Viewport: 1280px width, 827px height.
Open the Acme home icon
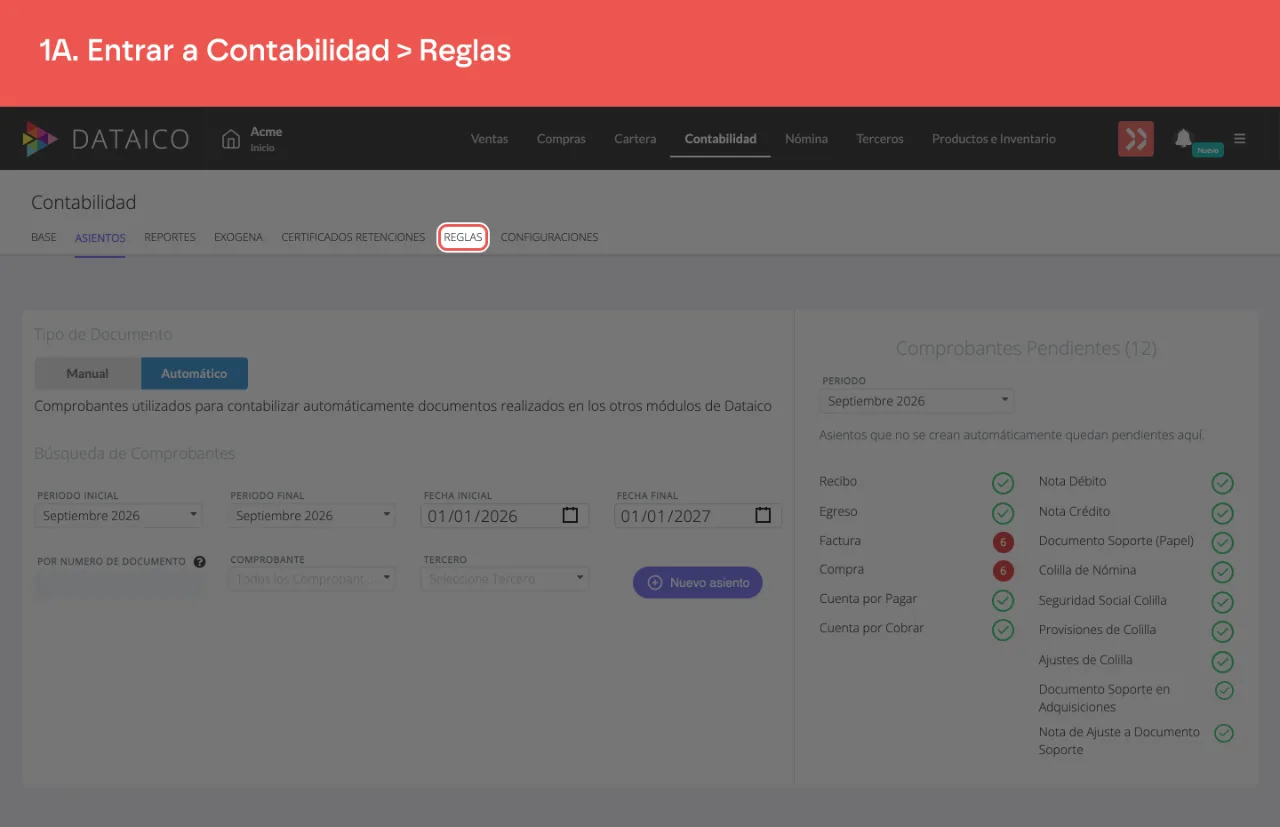click(231, 139)
